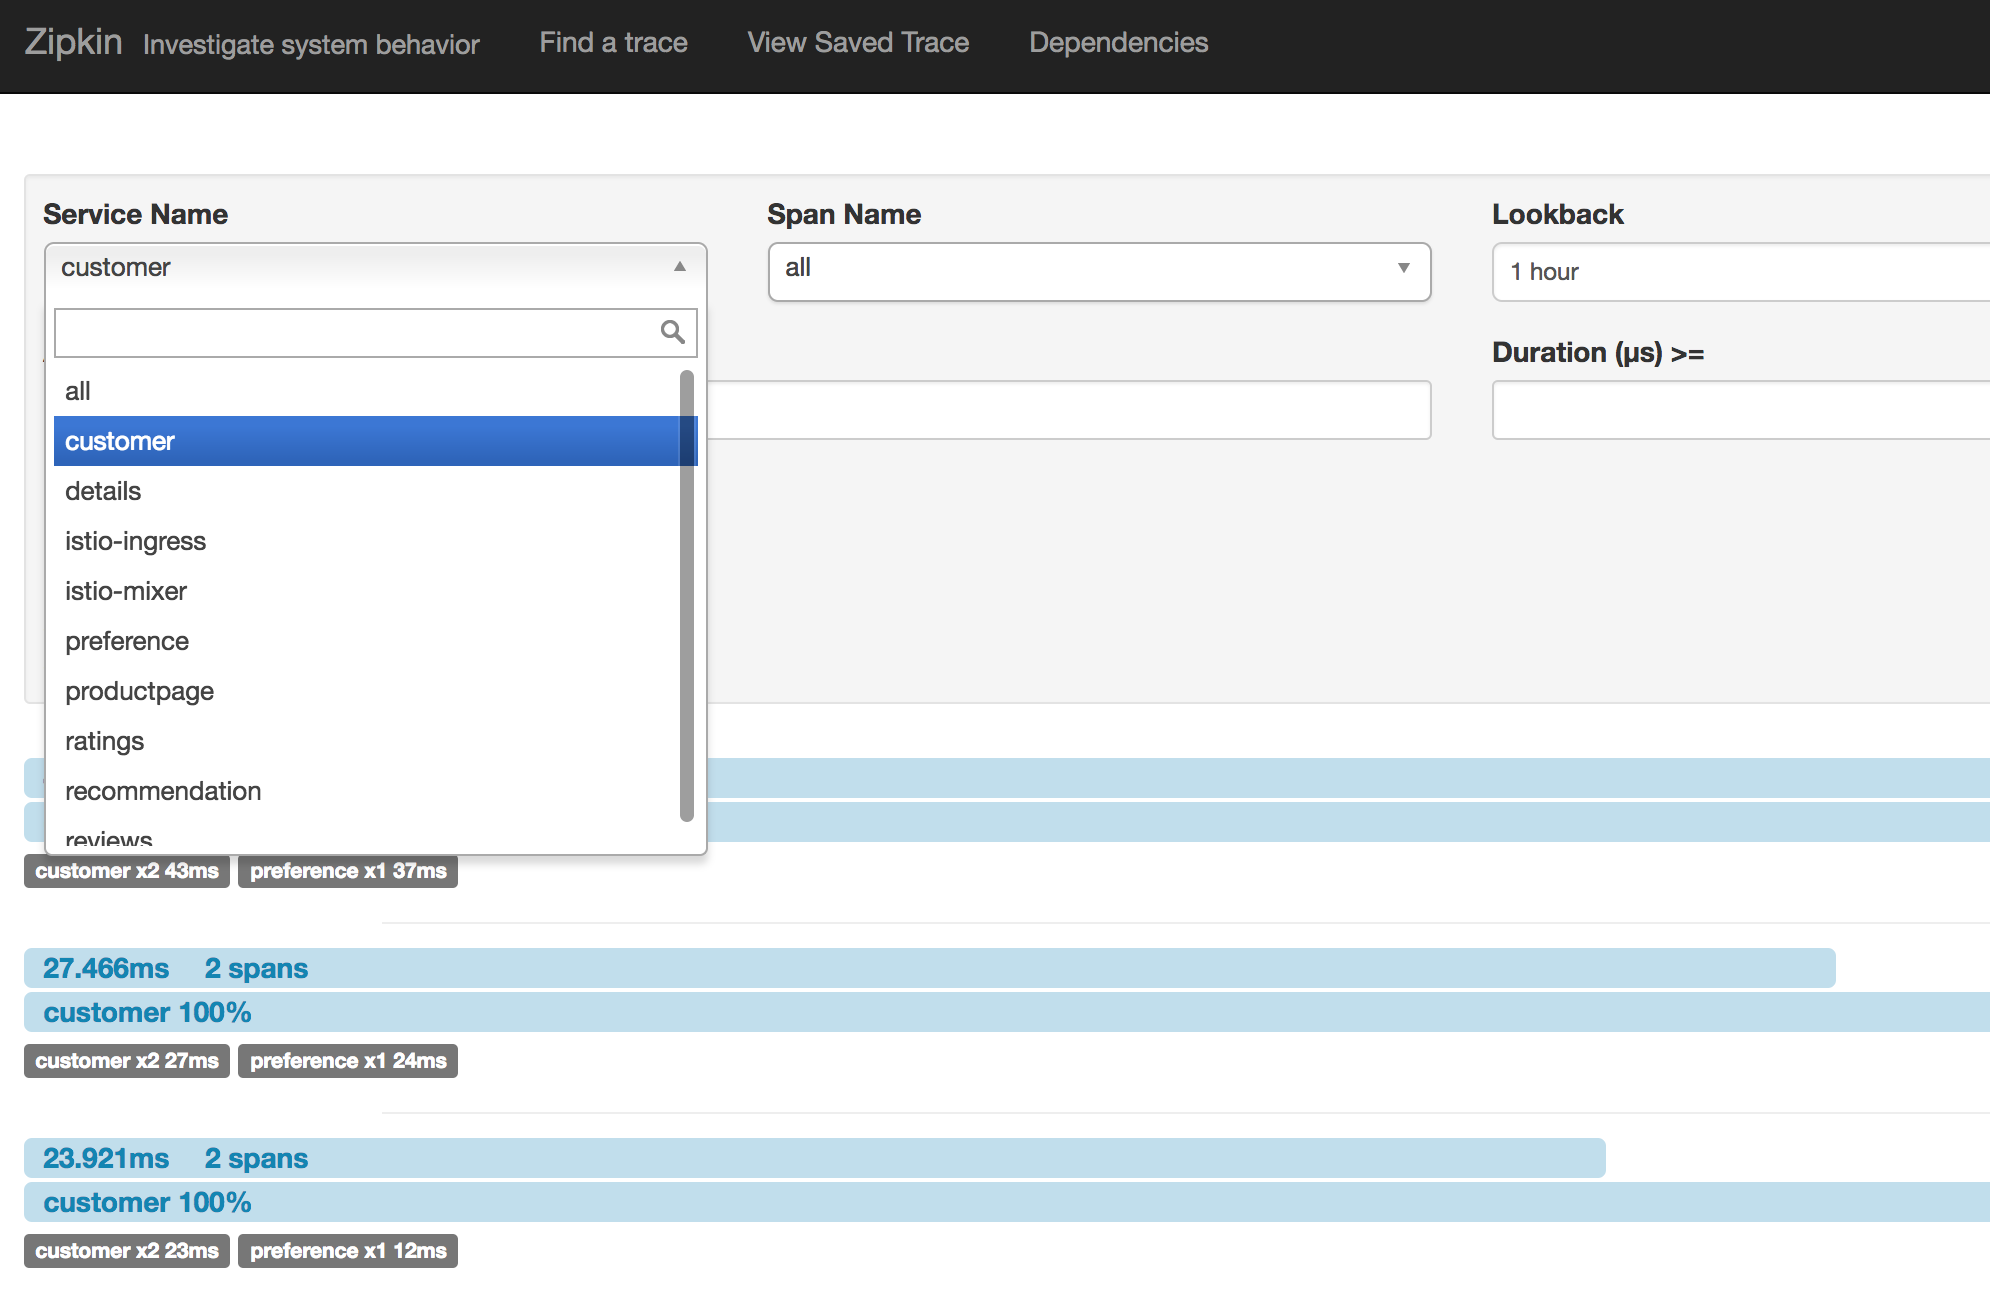
Task: Open the Find a trace tab
Action: (613, 42)
